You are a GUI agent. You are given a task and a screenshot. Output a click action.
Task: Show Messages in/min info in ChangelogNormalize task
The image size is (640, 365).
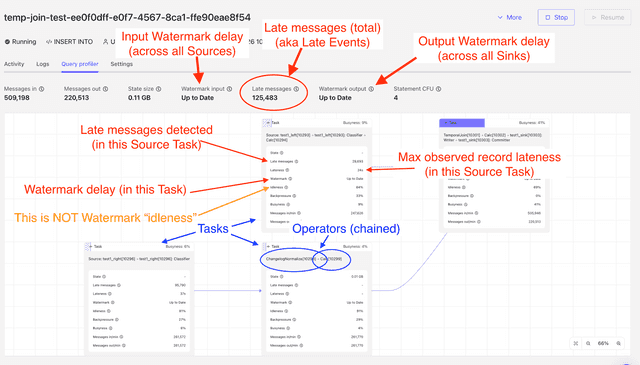[x=299, y=337]
